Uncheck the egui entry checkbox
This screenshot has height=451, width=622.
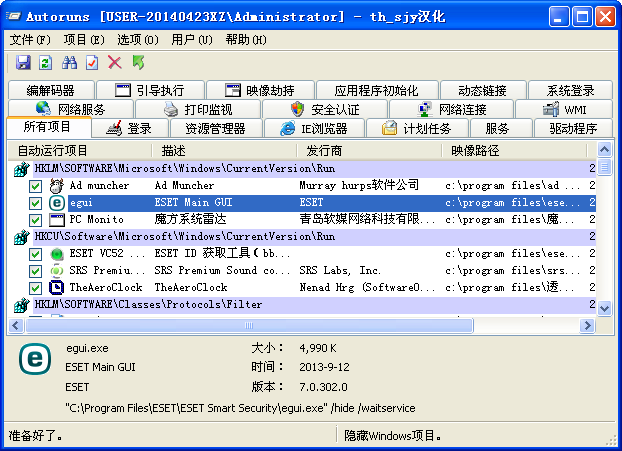[x=35, y=203]
